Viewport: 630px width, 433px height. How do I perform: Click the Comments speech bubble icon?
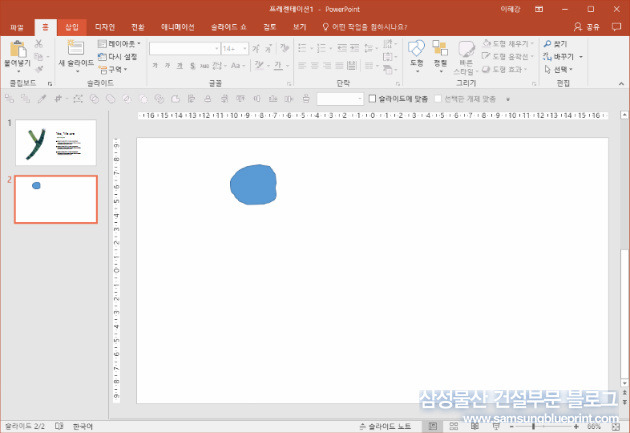click(616, 27)
